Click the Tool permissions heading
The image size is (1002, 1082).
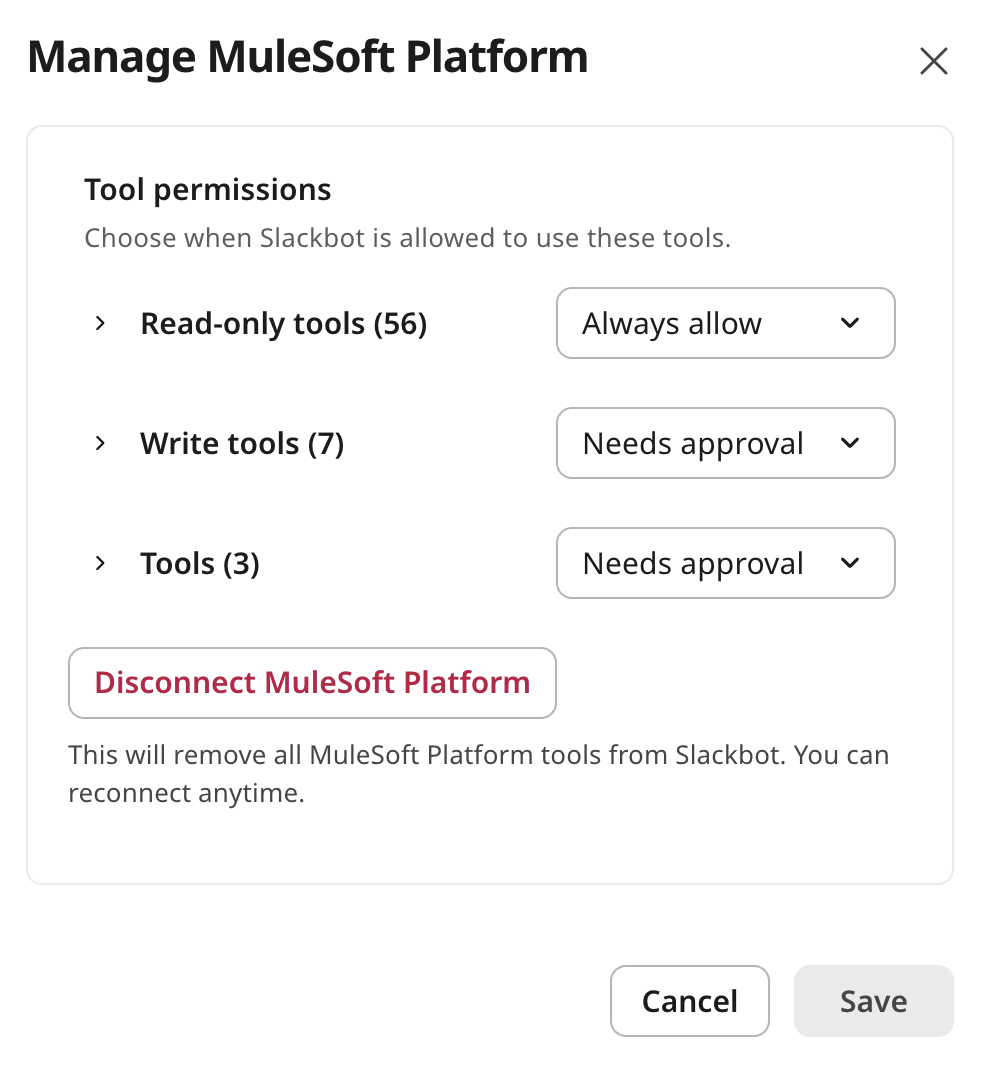tap(208, 190)
